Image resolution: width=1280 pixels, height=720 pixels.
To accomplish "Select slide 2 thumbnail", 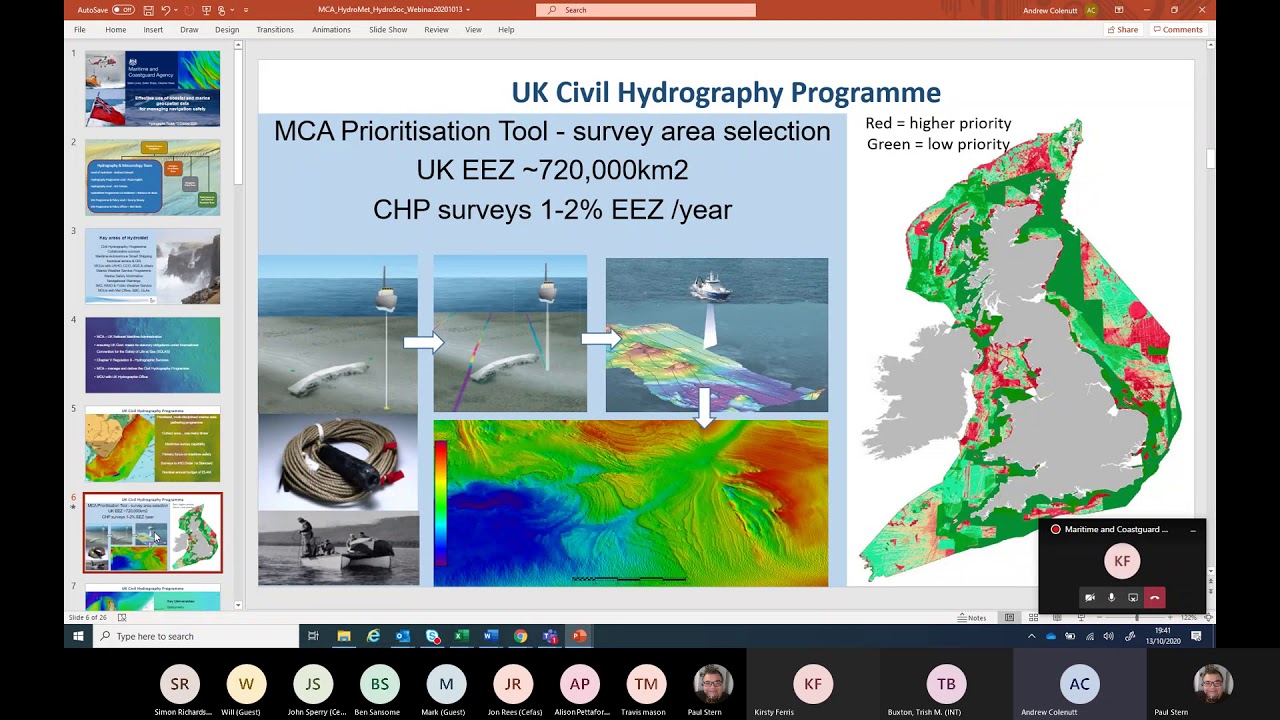I will tap(152, 177).
